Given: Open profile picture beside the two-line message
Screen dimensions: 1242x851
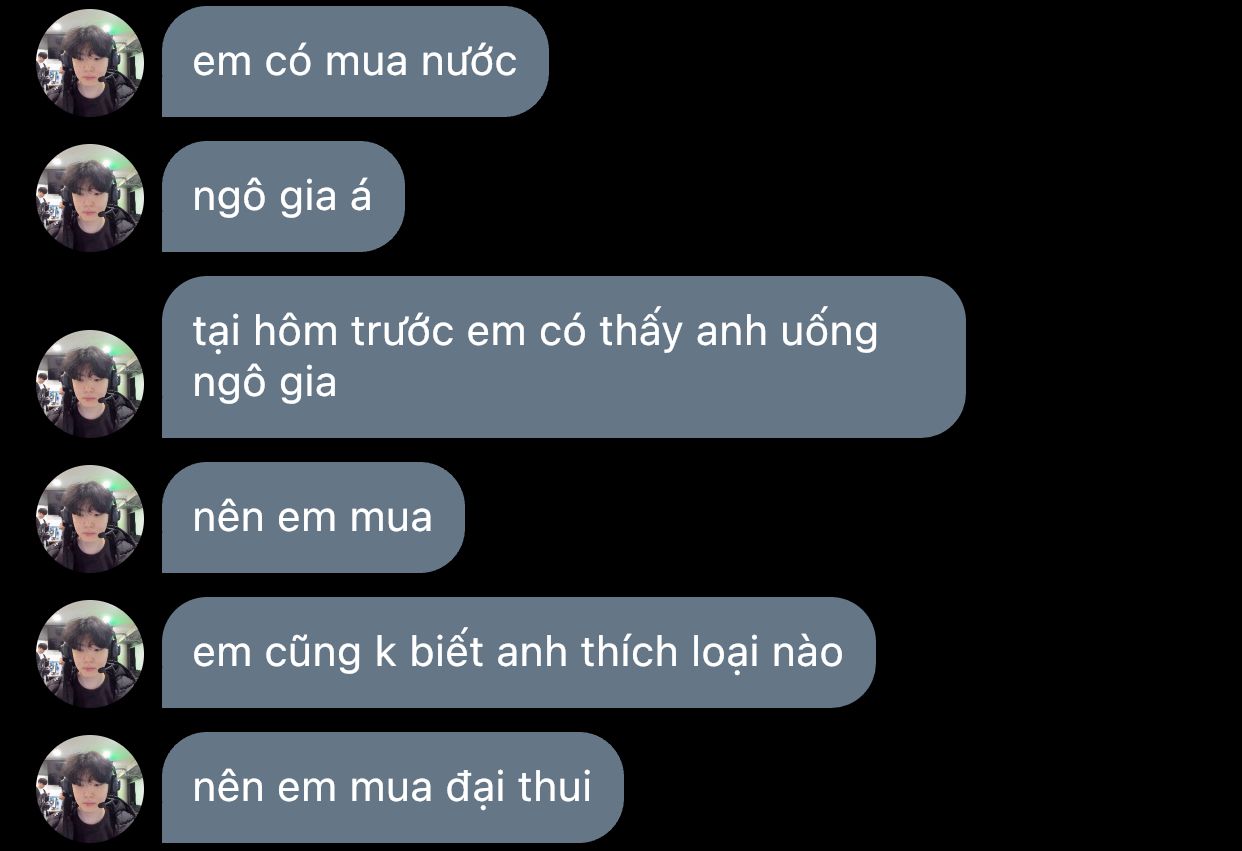Looking at the screenshot, I should 90,383.
